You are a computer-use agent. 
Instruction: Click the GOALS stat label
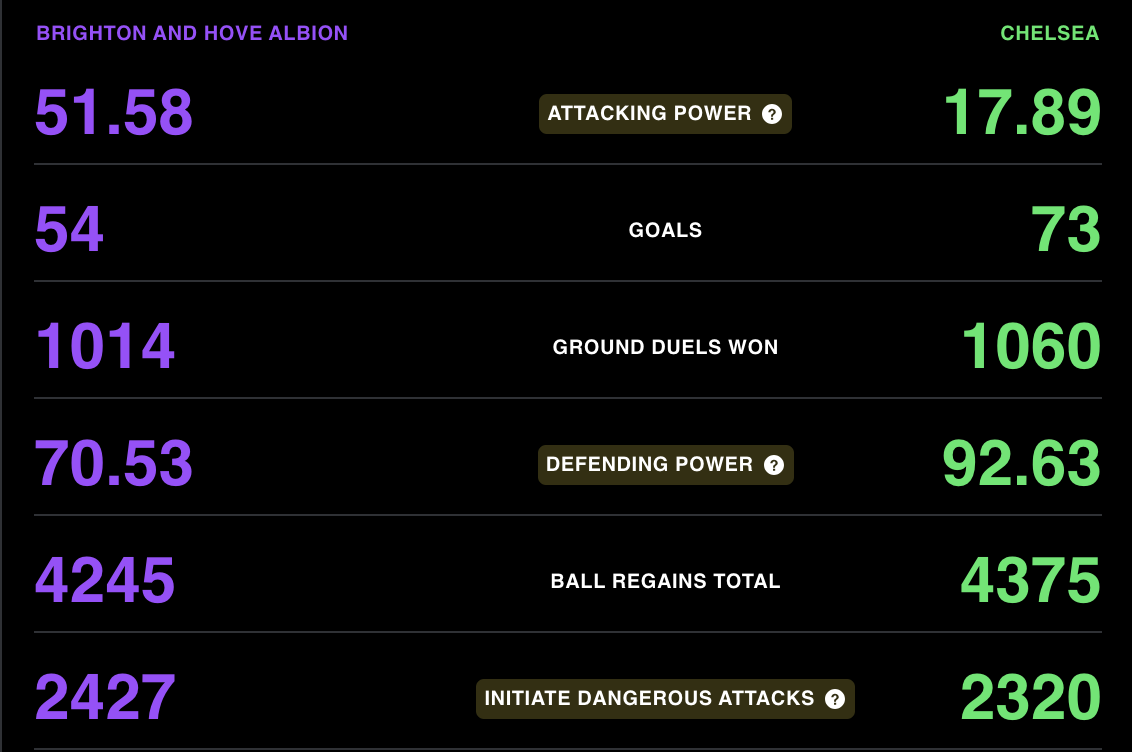pyautogui.click(x=665, y=230)
